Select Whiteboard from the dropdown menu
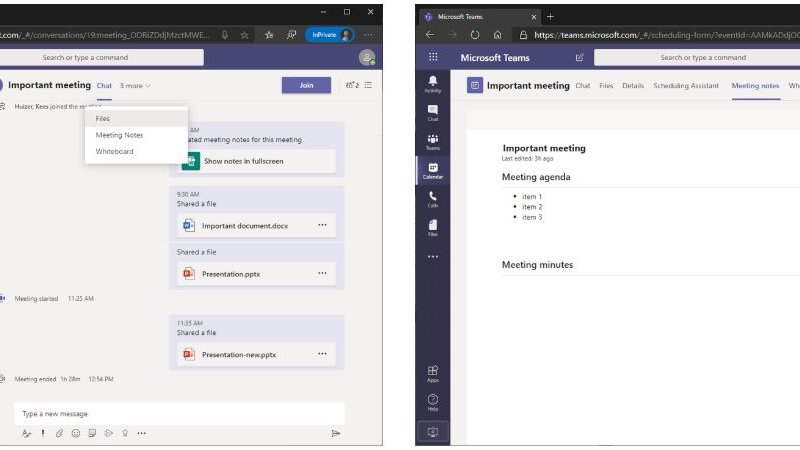 click(136, 152)
